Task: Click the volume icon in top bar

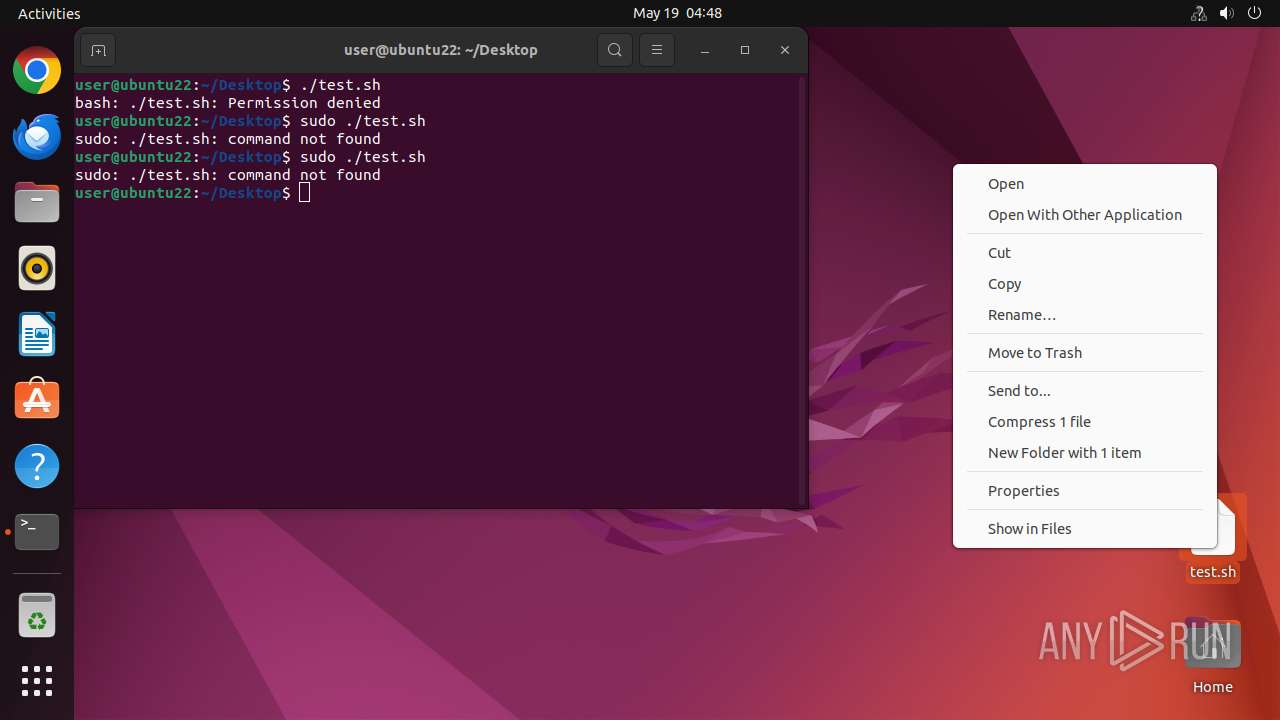Action: pyautogui.click(x=1227, y=13)
